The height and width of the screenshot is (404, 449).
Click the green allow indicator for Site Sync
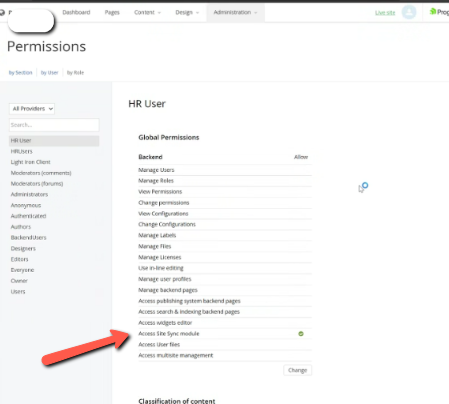pos(301,334)
